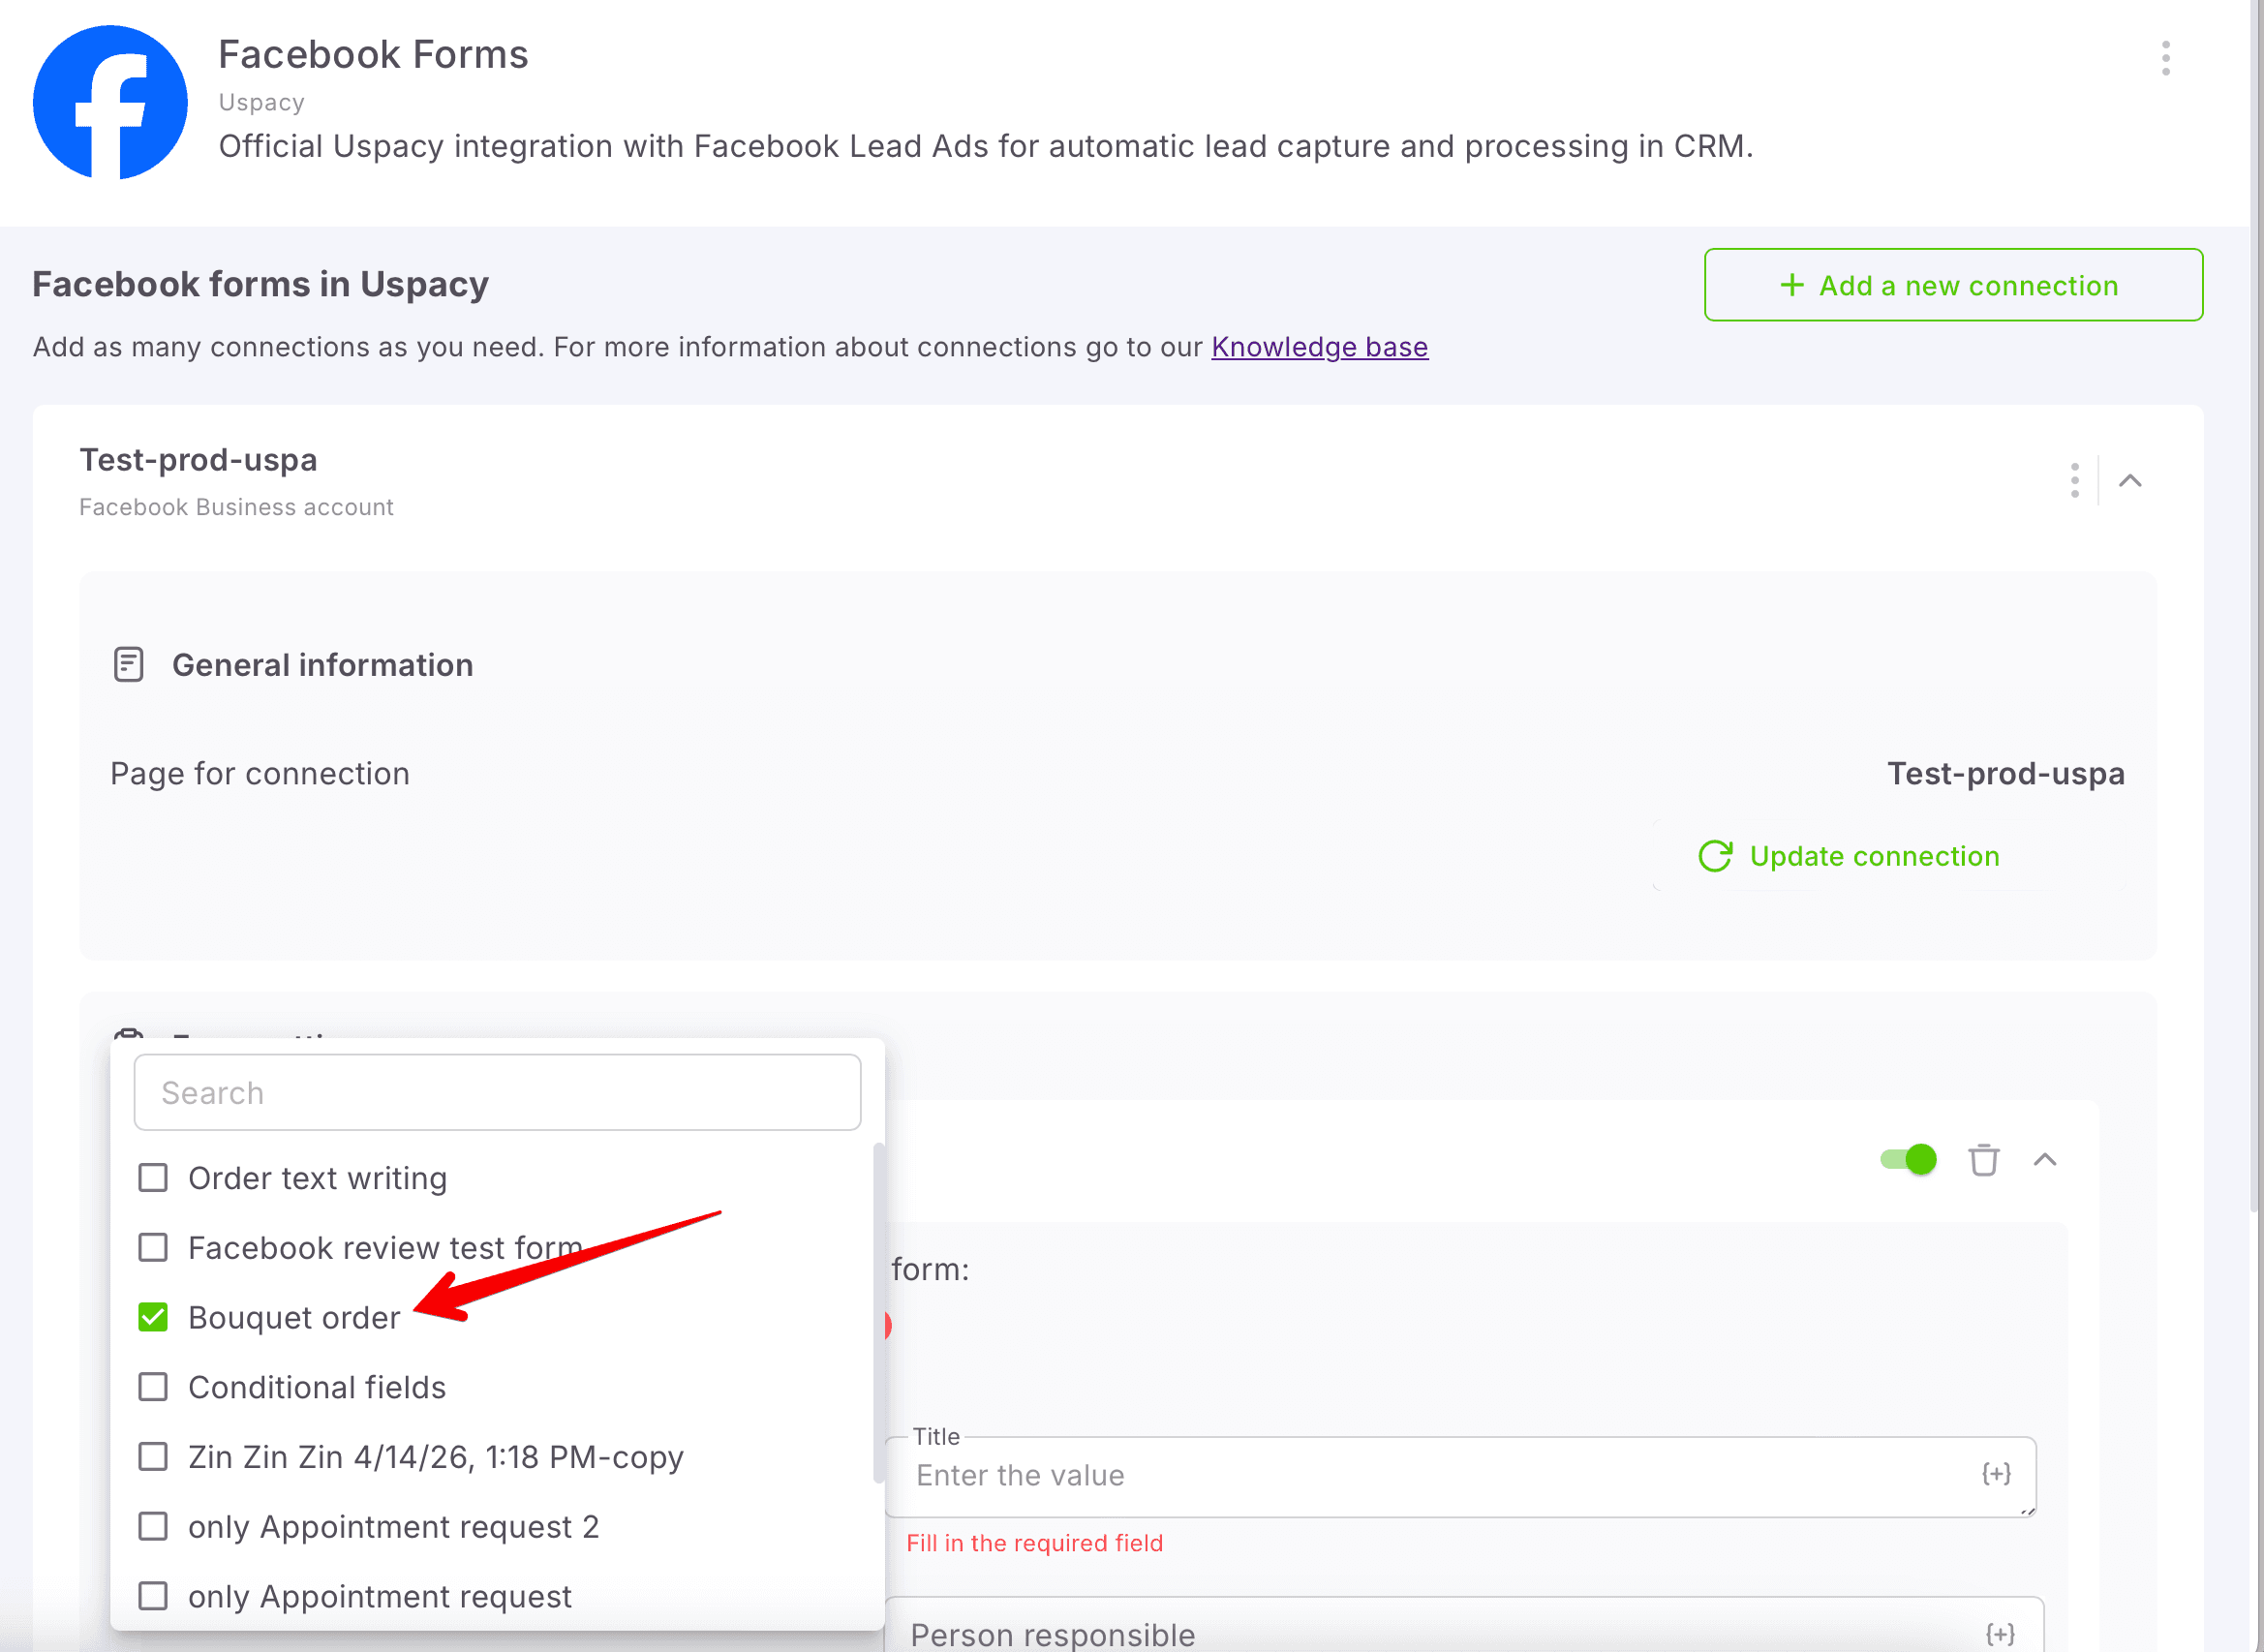
Task: Click the bold Test-prod-uspa page value
Action: (2005, 774)
